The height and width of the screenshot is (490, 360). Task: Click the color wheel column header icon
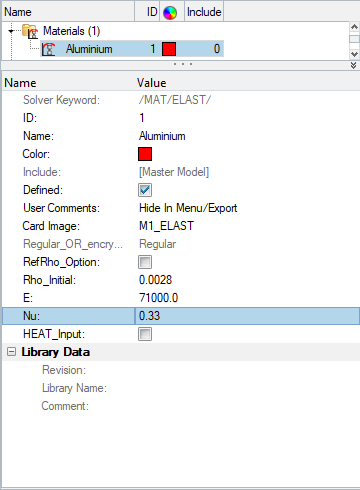tap(170, 13)
